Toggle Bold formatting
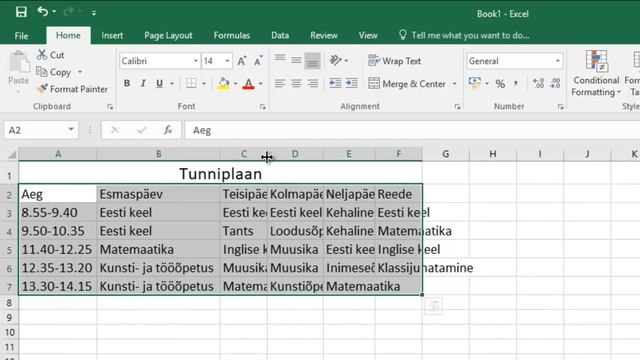The image size is (640, 360). pyautogui.click(x=127, y=83)
